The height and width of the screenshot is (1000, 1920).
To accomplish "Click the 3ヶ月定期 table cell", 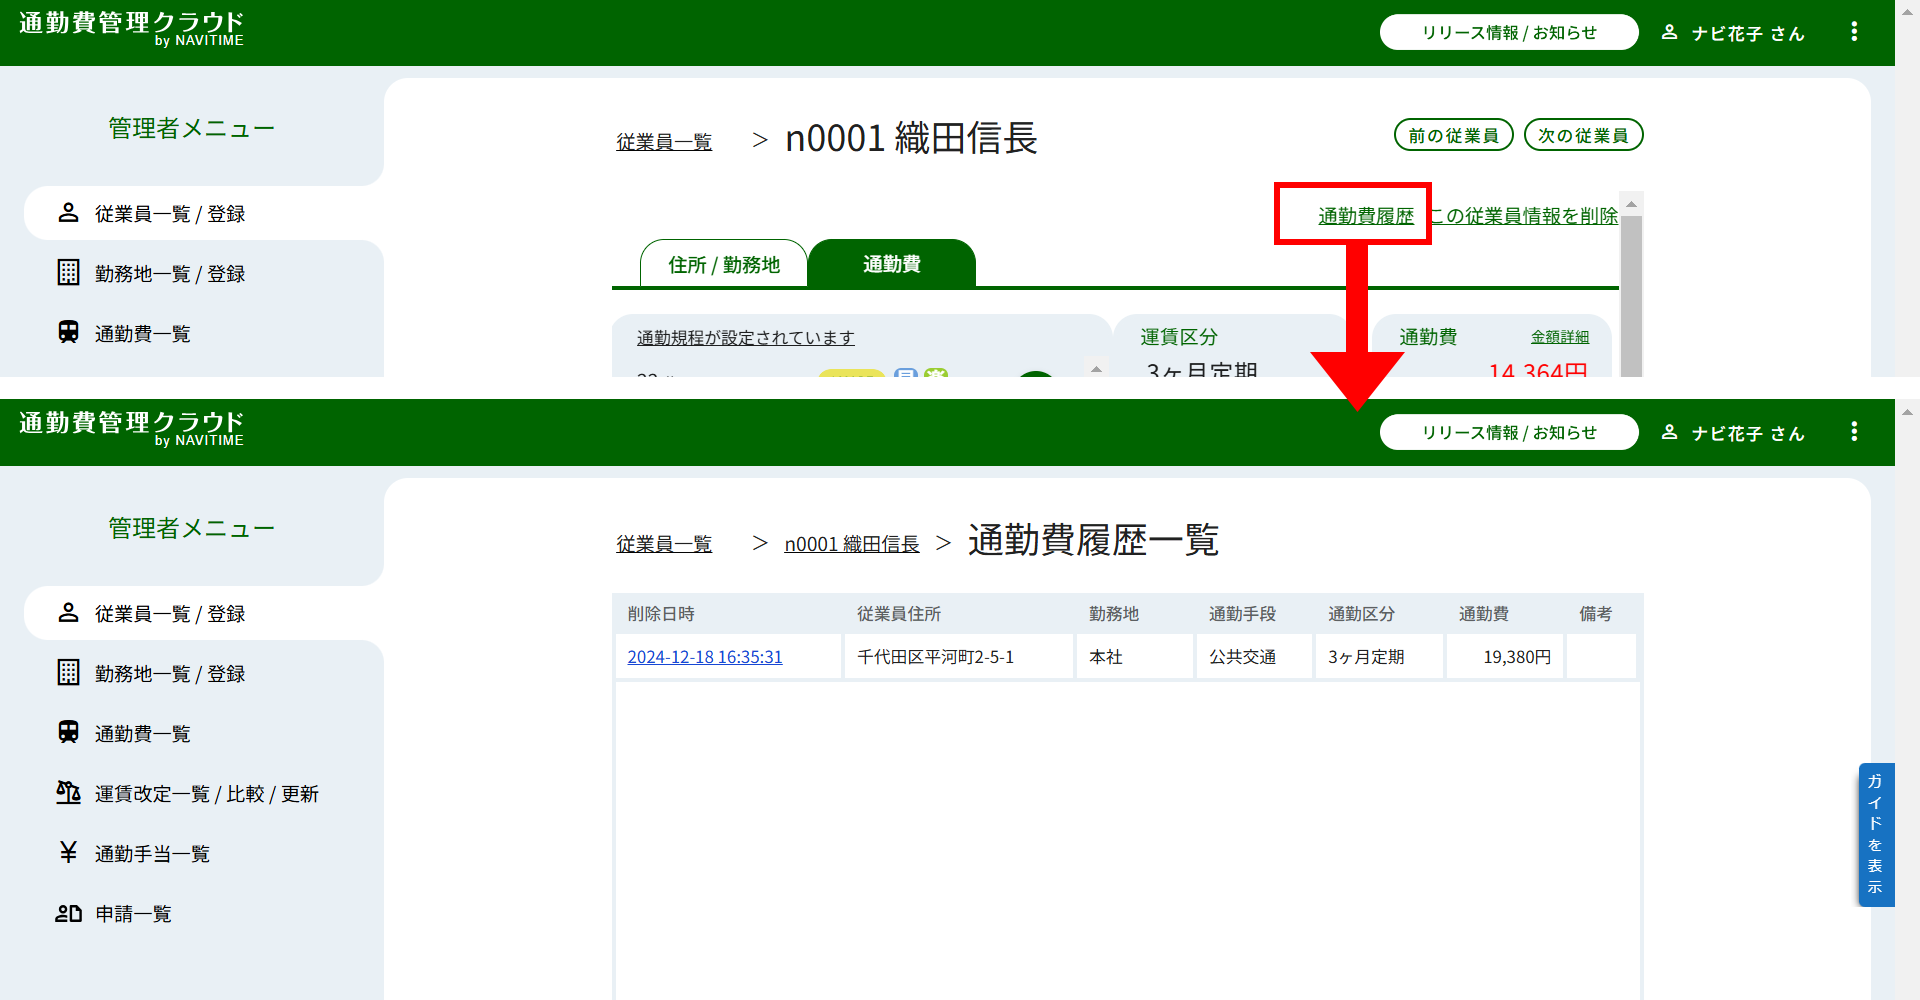I will 1379,657.
